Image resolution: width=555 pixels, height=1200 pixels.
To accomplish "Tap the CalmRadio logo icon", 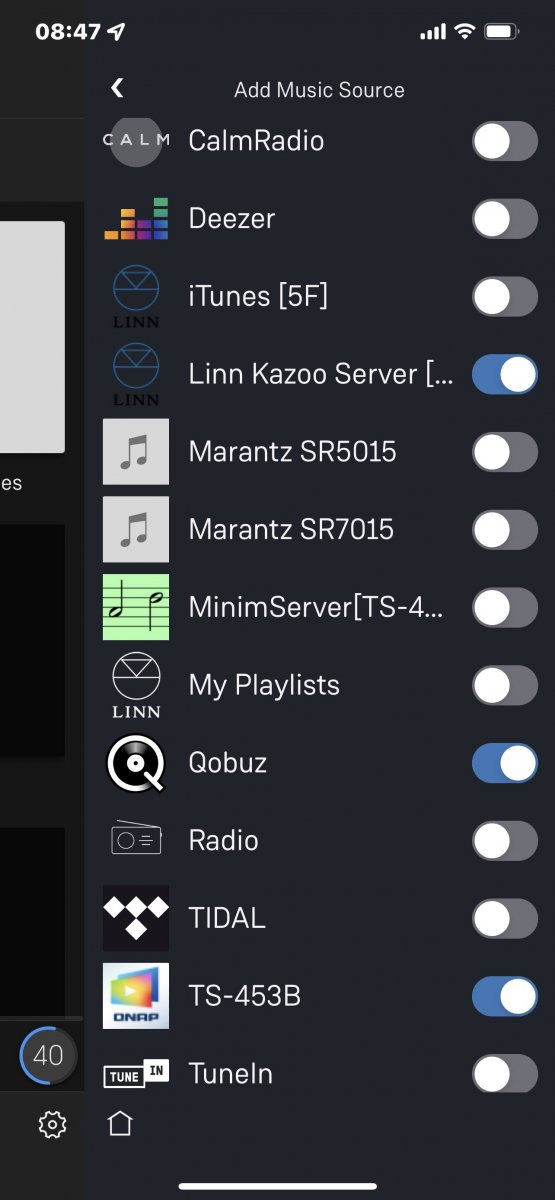I will click(135, 141).
